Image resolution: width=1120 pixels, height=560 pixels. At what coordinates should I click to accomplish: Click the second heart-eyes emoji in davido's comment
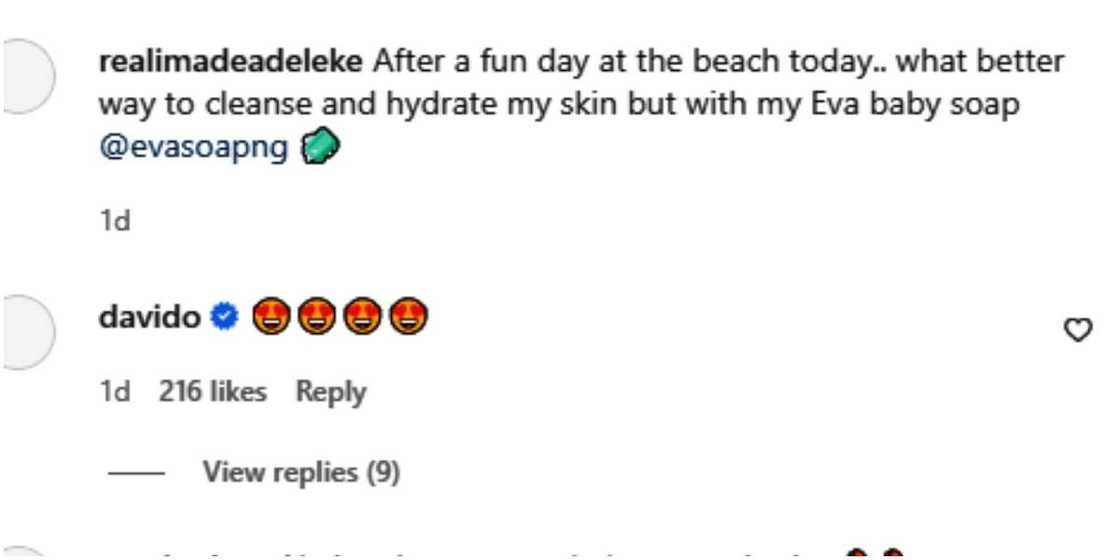[315, 320]
